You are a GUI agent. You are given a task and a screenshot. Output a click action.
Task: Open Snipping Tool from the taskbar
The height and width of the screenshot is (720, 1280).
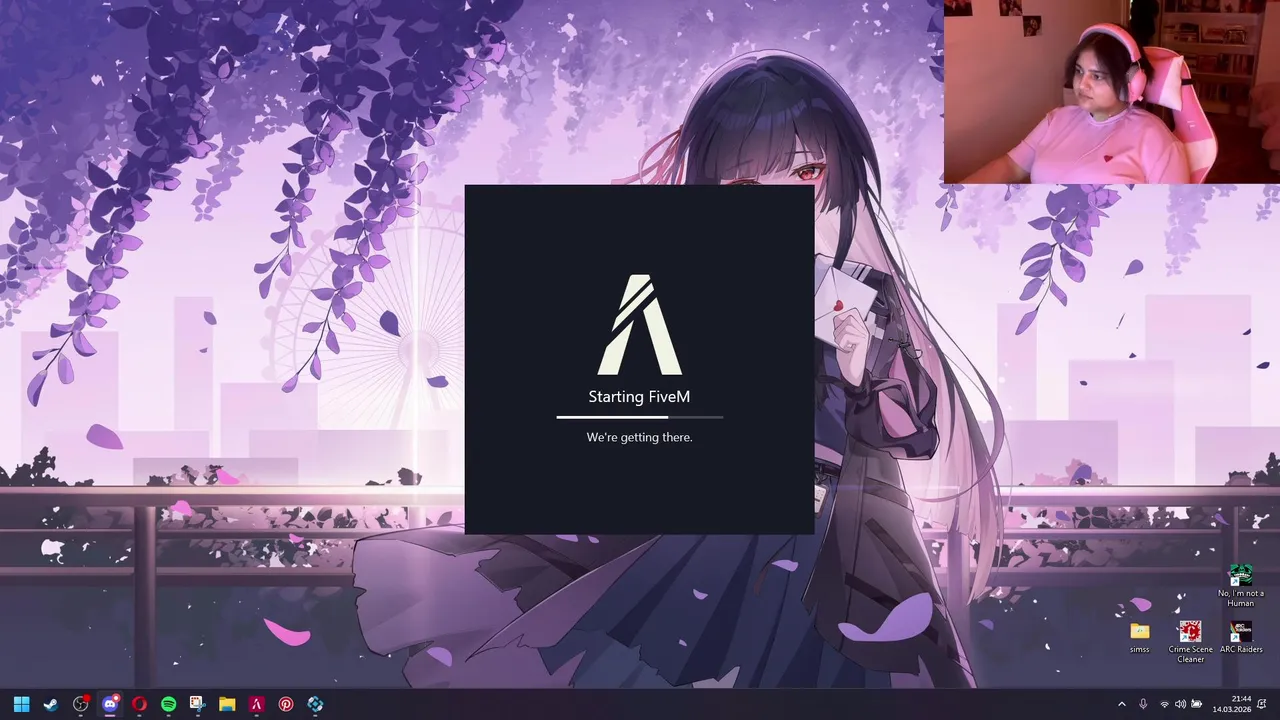(197, 704)
